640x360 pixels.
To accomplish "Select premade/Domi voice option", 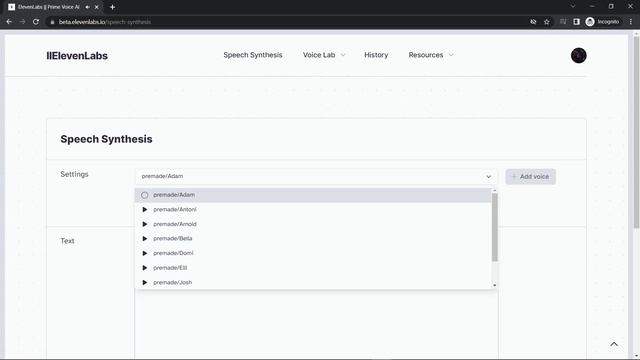I will coord(313,253).
